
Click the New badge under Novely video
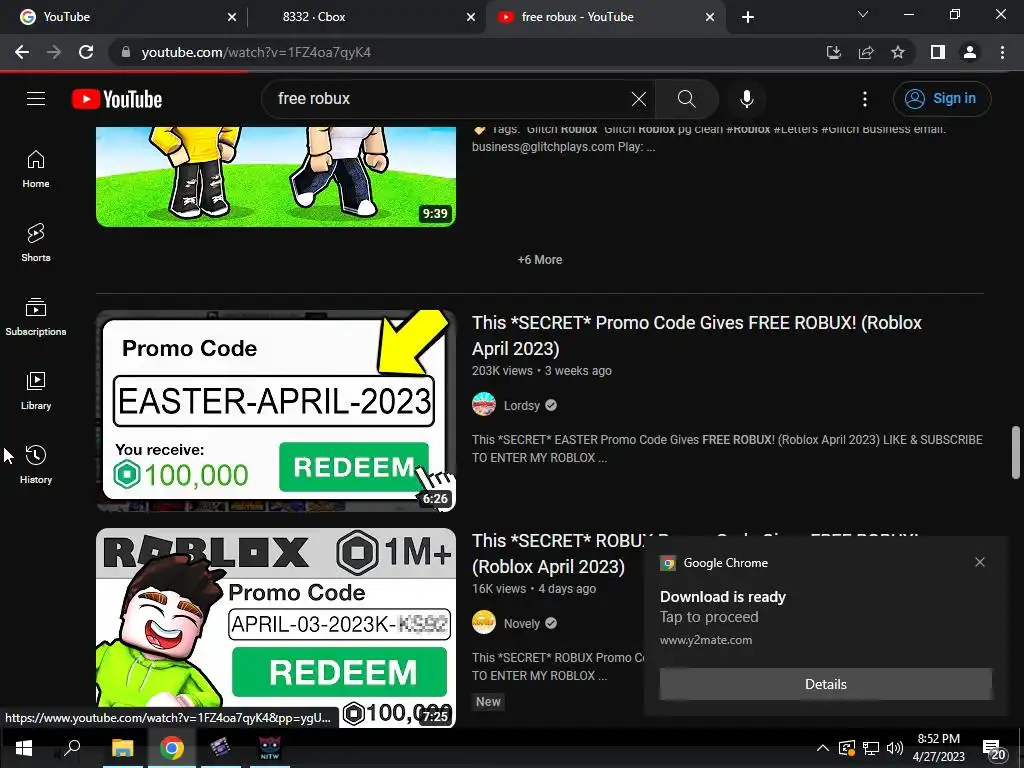pyautogui.click(x=488, y=702)
